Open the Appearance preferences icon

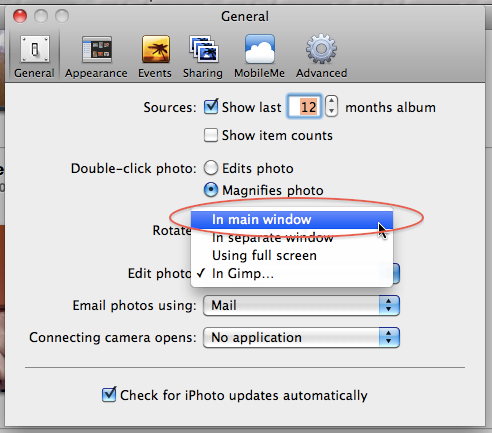point(97,50)
